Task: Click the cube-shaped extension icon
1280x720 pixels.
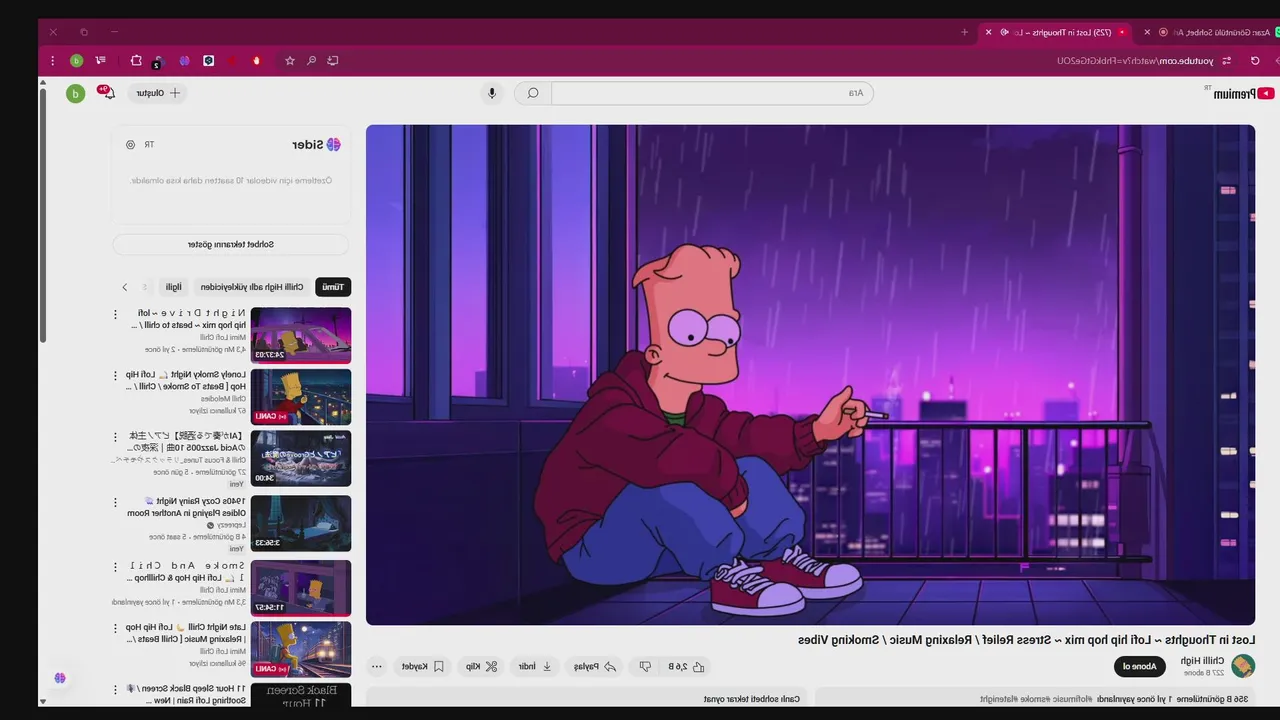Action: tap(208, 61)
